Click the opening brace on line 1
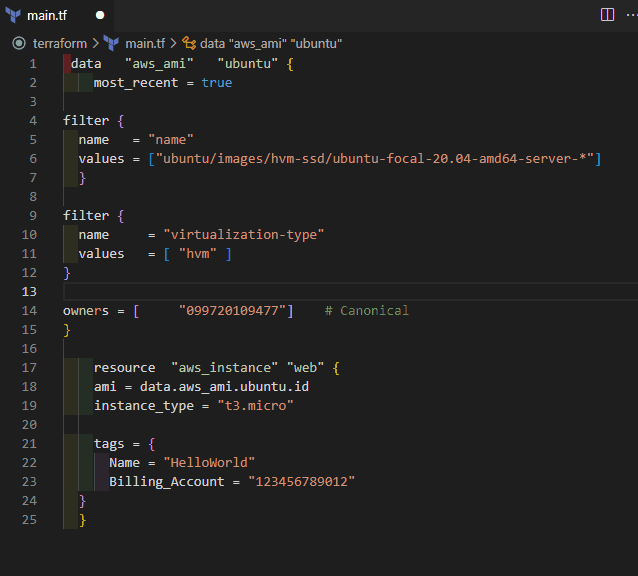Viewport: 638px width, 576px height. tap(290, 64)
